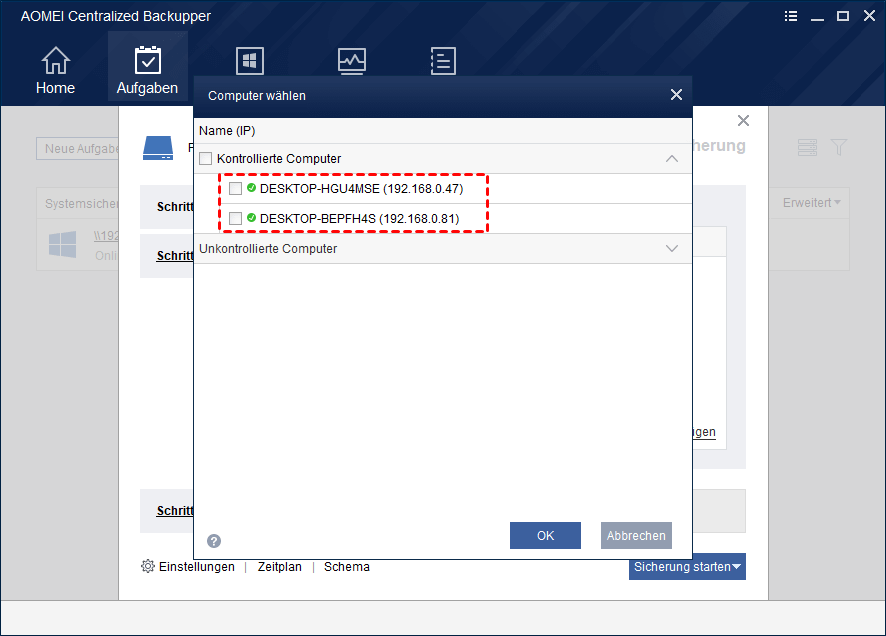Screen dimensions: 886x636
Task: Open the Home tab
Action: (55, 70)
